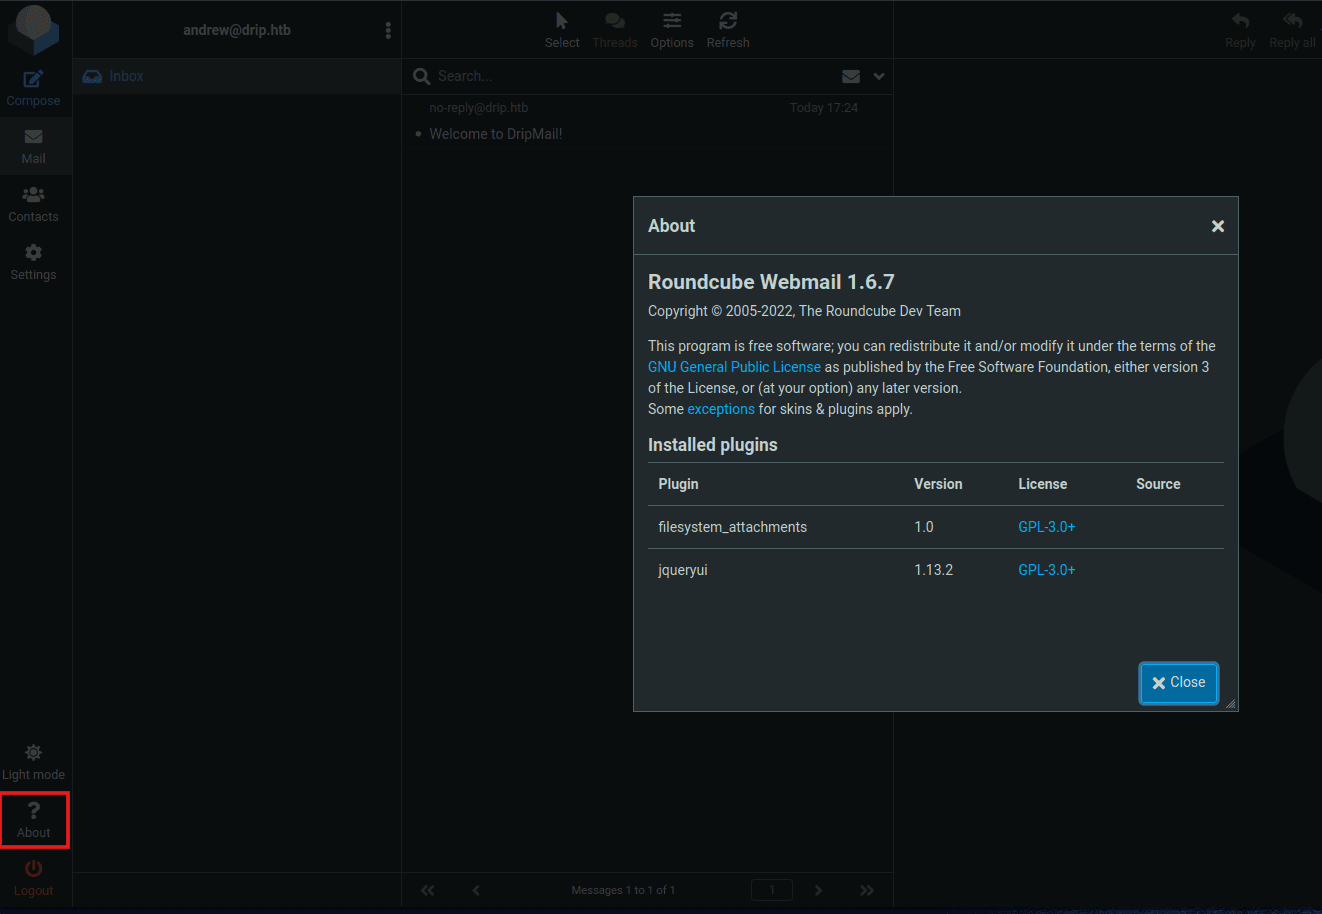Open the folder actions three-dot menu
The width and height of the screenshot is (1322, 914).
388,30
